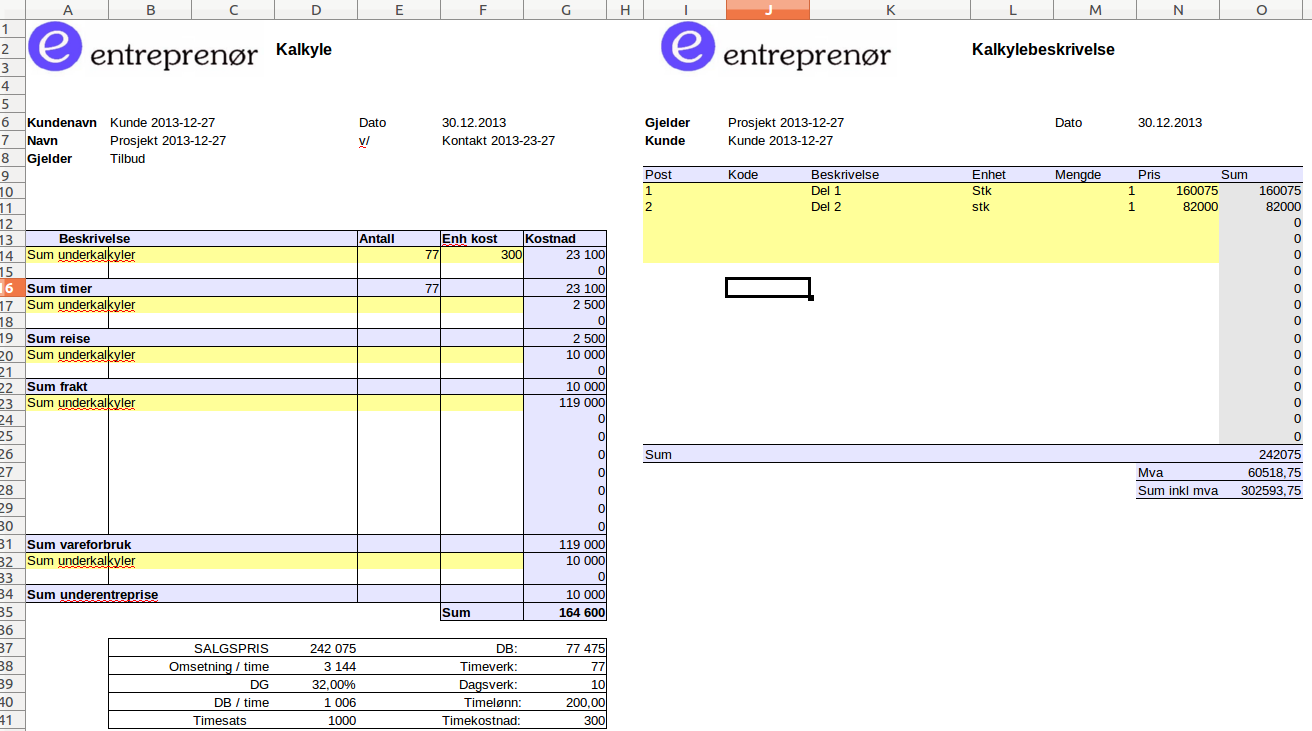Select column header G
Image resolution: width=1312 pixels, height=731 pixels.
click(565, 9)
